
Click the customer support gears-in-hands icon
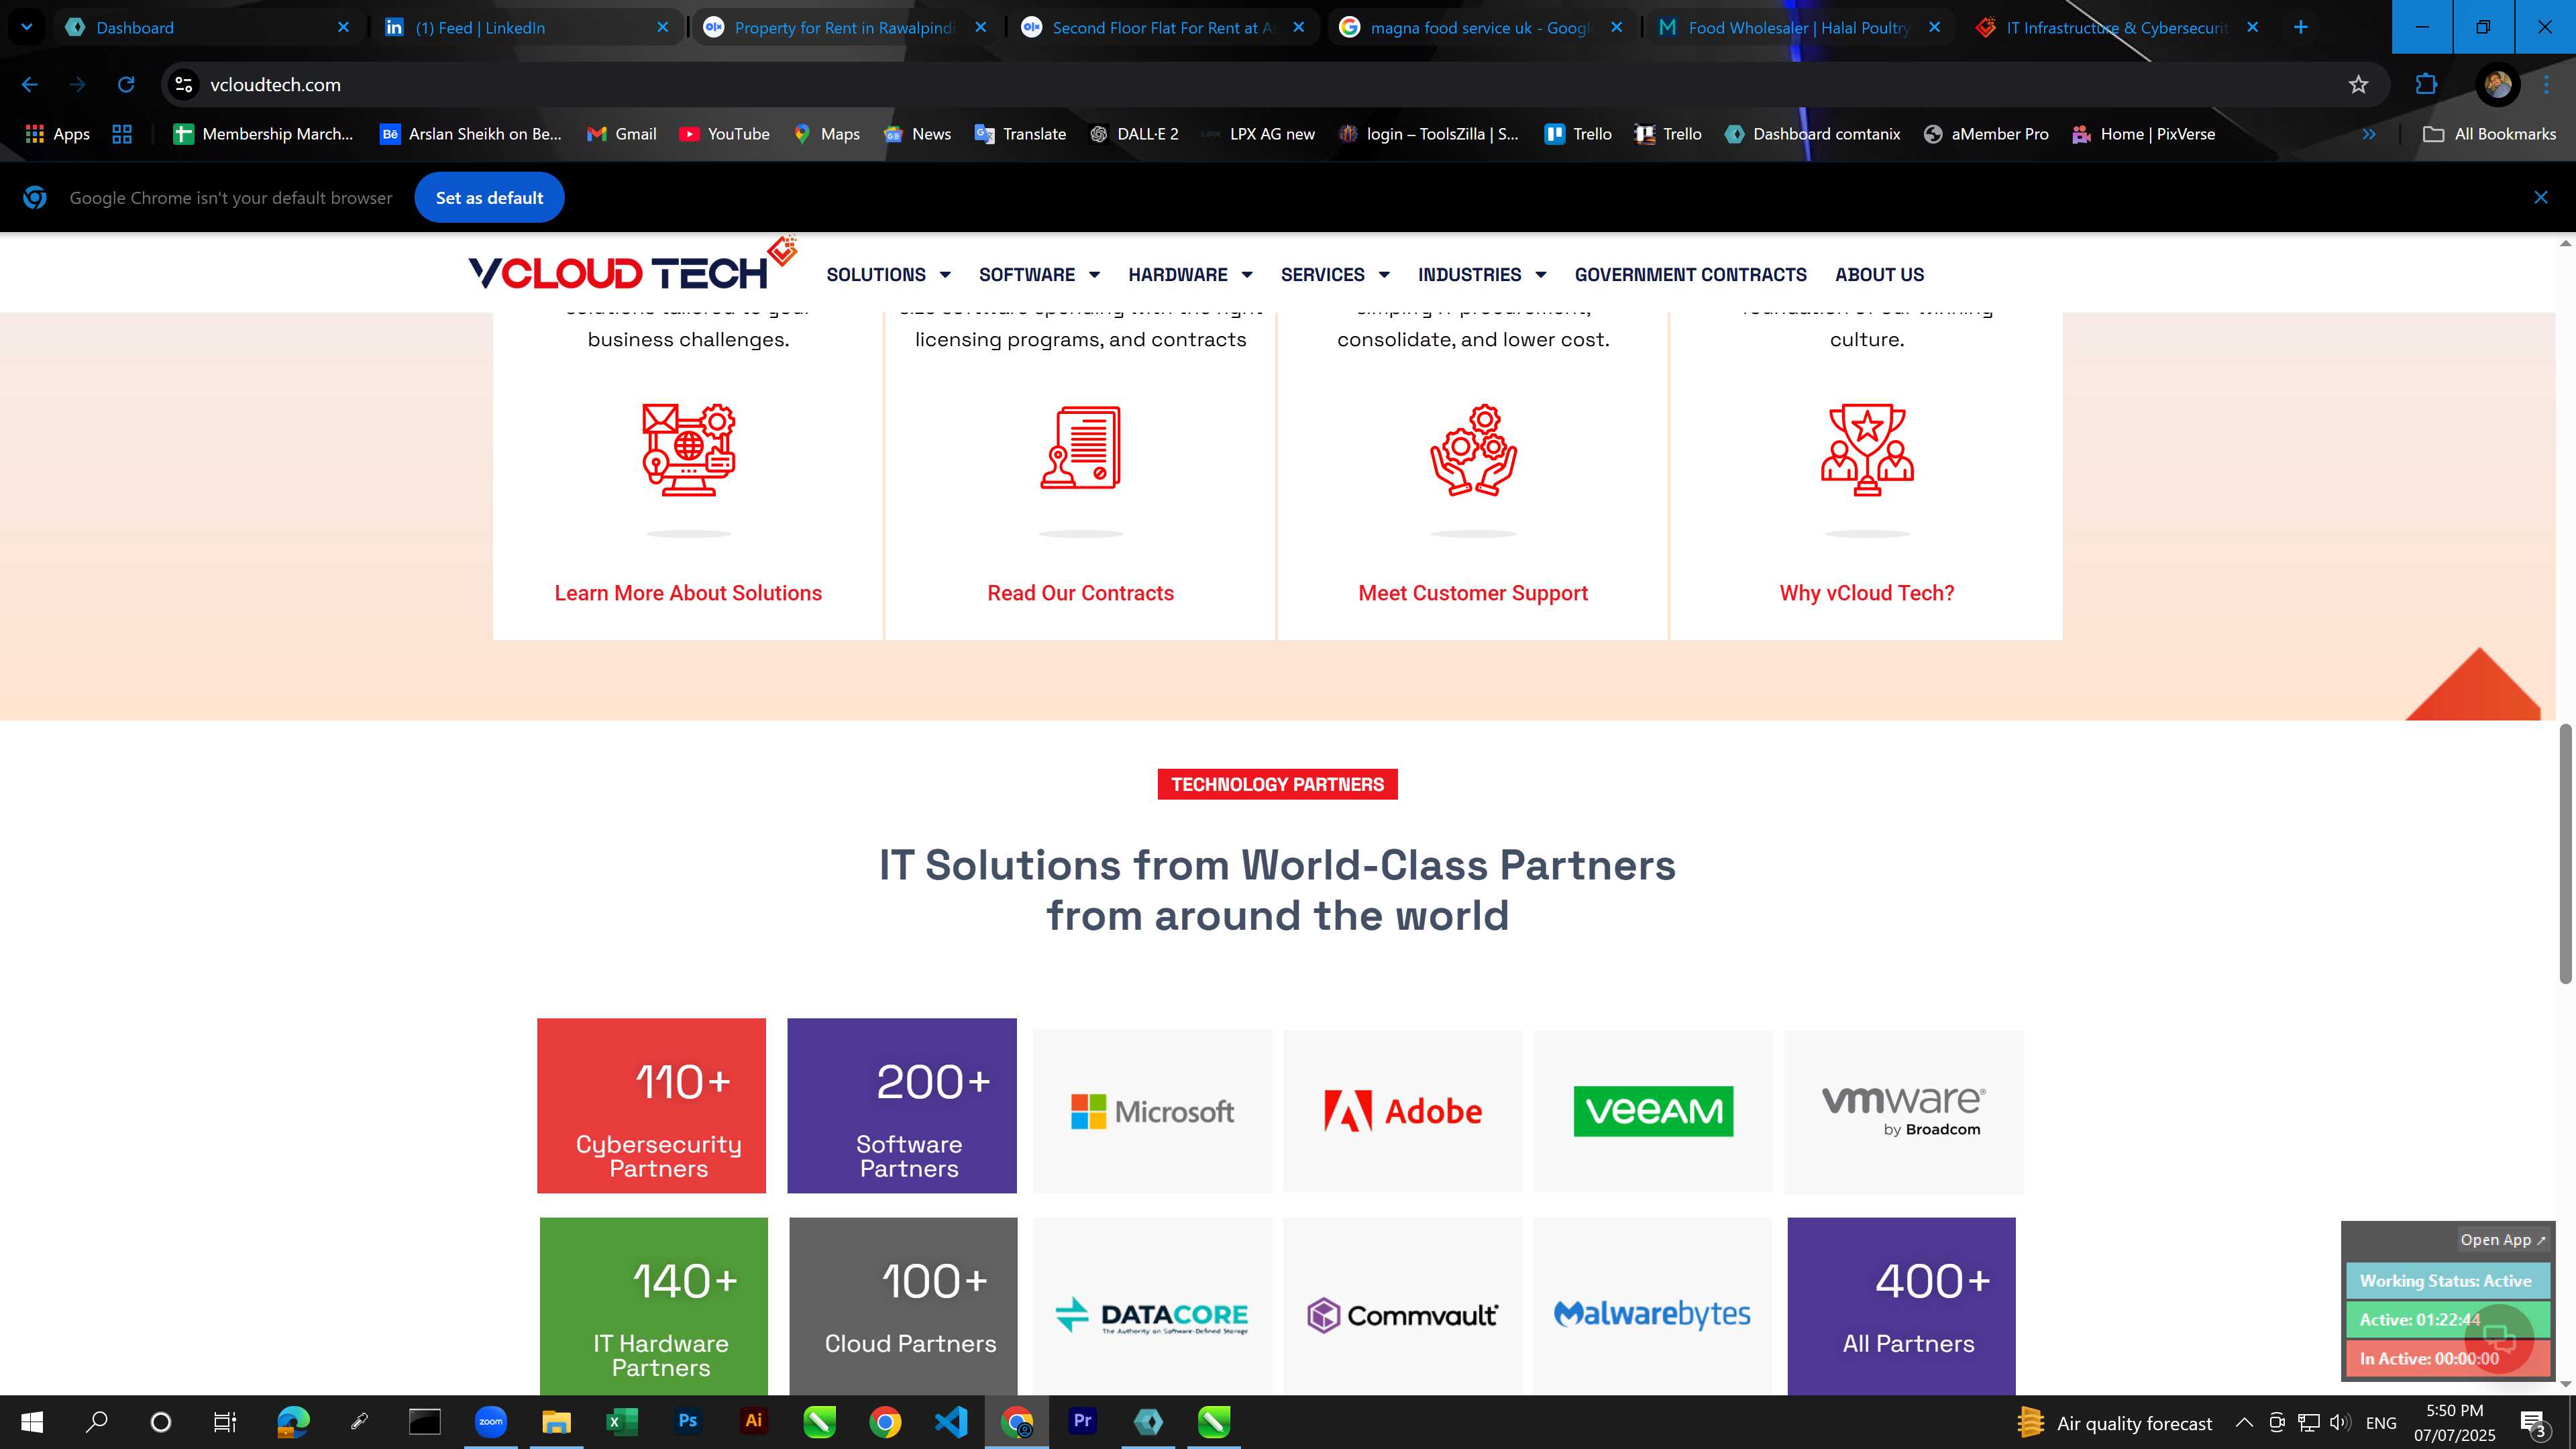pos(1473,449)
